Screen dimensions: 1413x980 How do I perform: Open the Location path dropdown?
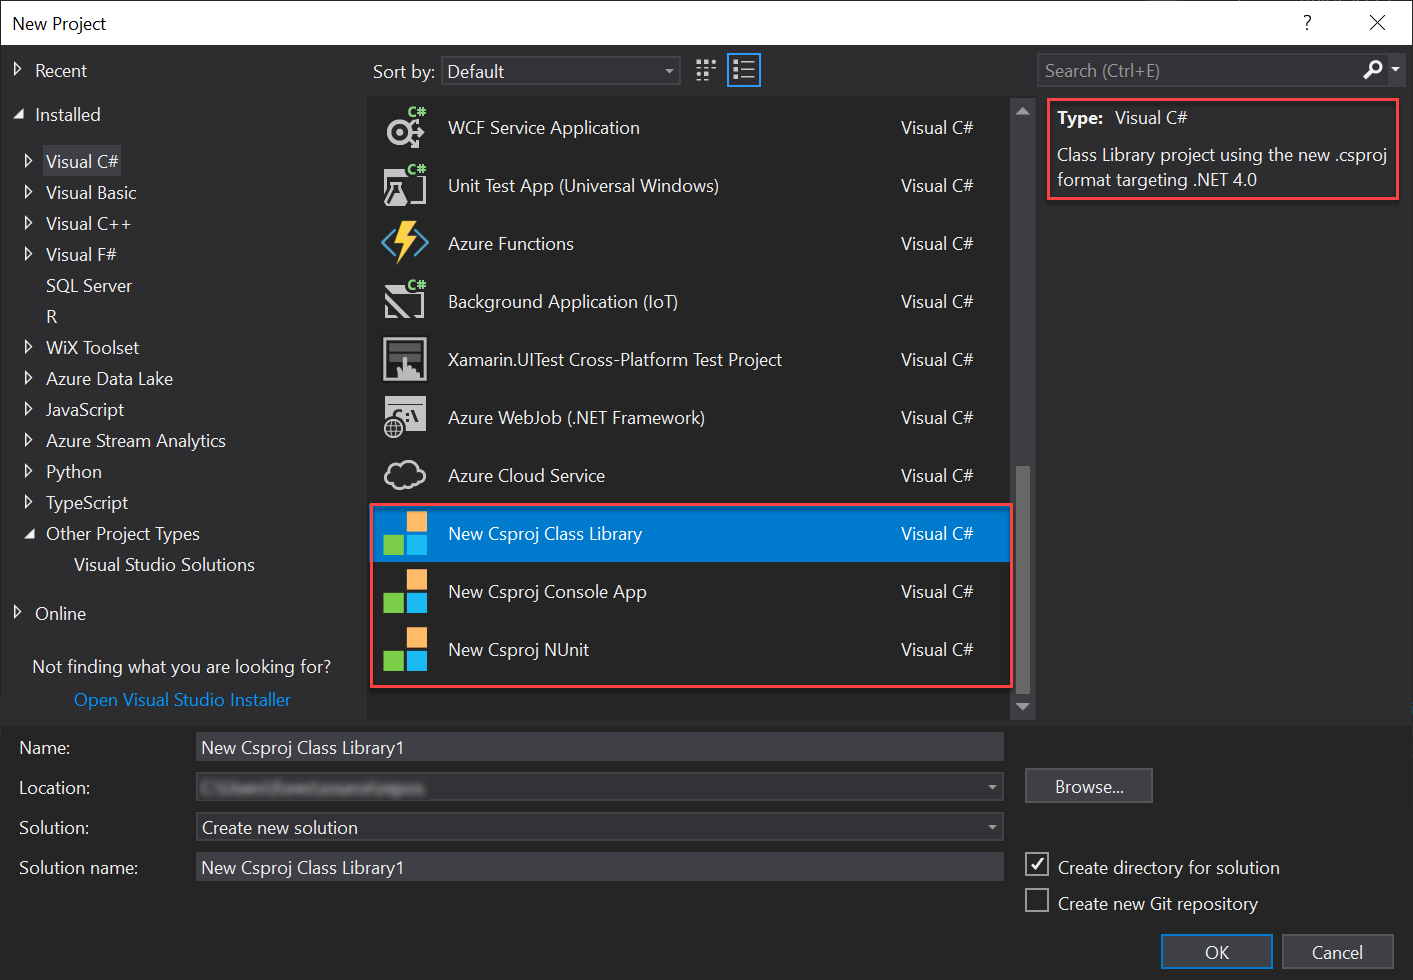pos(992,788)
